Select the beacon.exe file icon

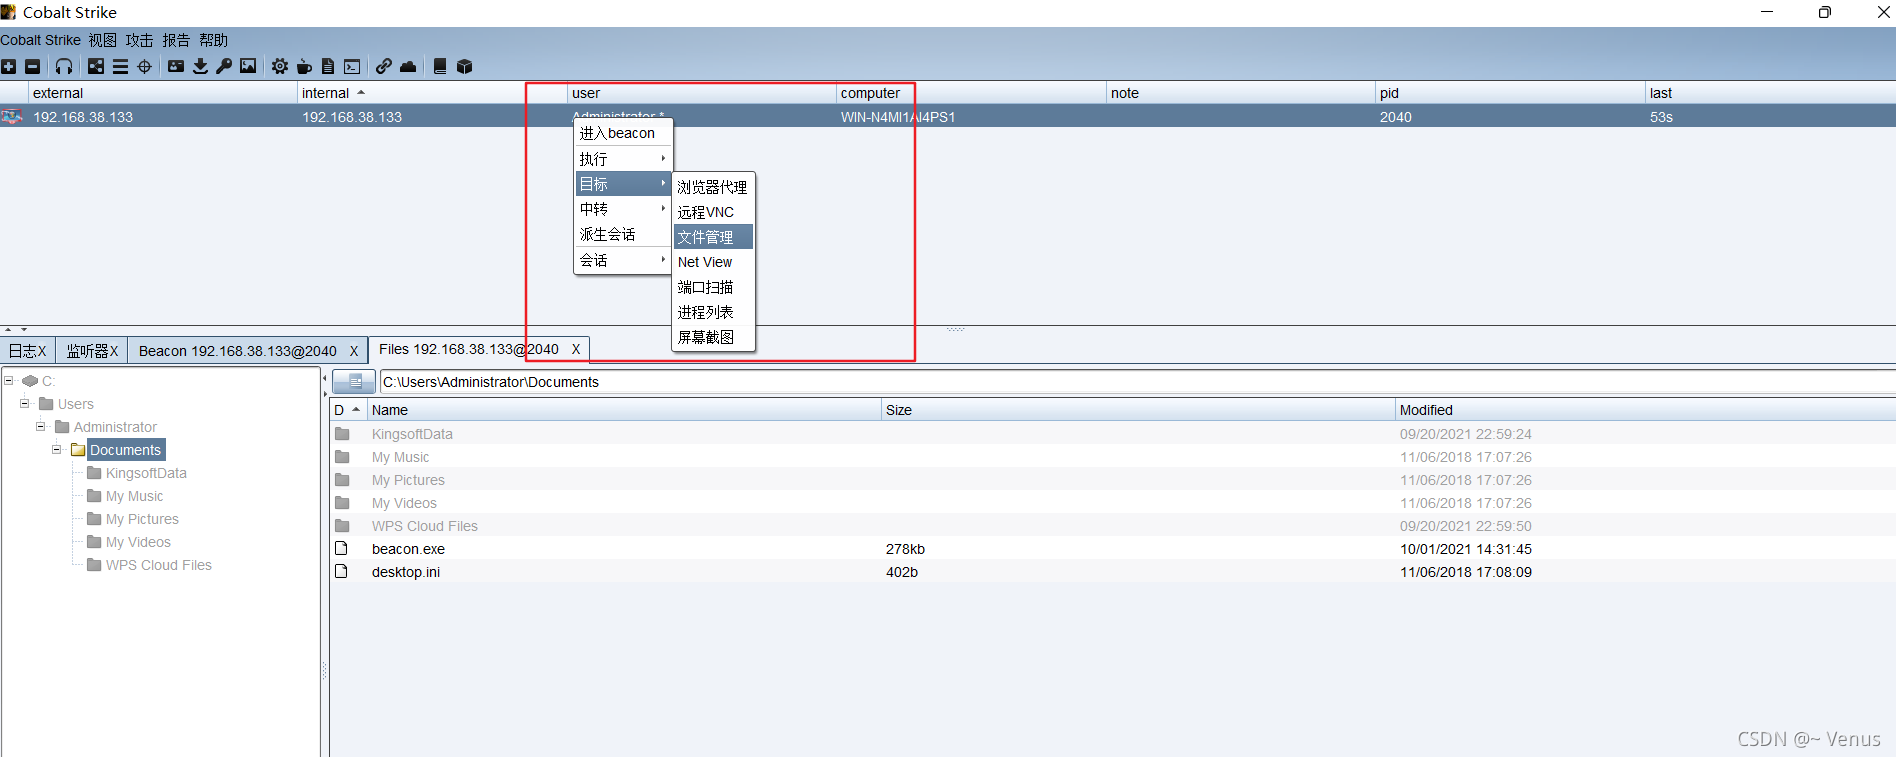click(x=341, y=548)
